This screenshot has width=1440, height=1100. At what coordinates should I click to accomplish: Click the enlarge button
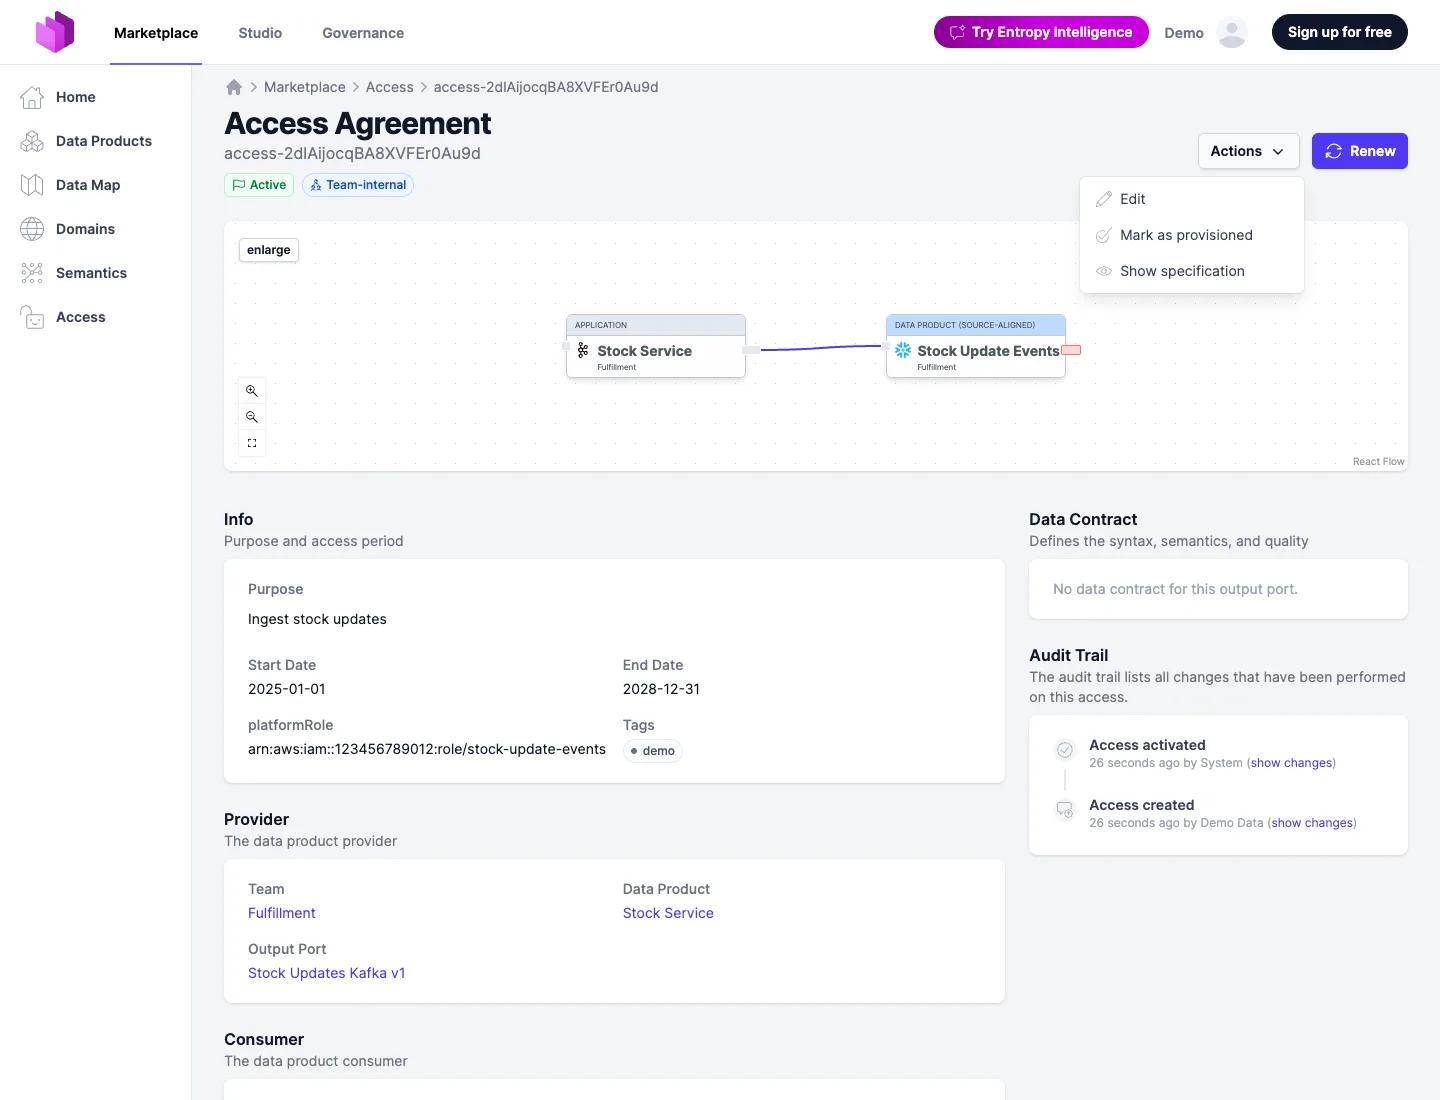pos(269,250)
